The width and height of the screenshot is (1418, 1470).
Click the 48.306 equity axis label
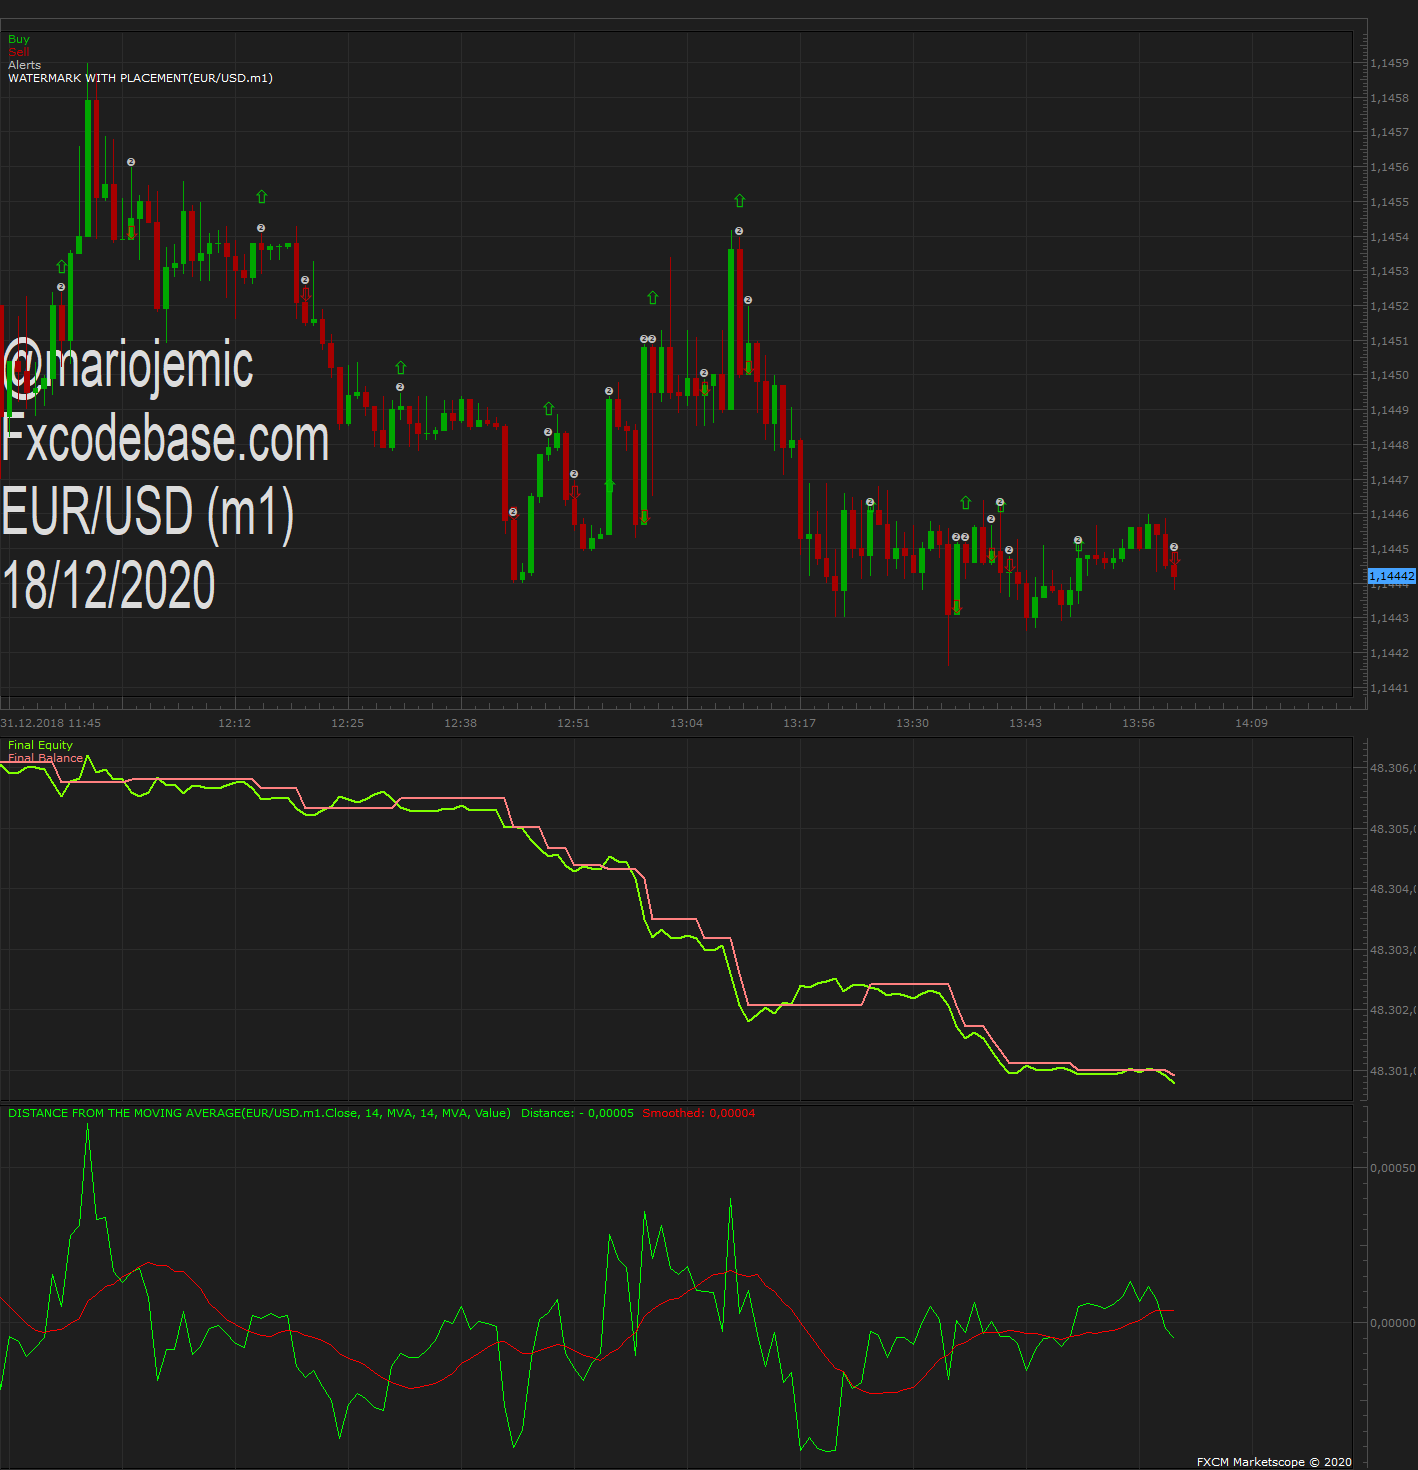(1393, 768)
